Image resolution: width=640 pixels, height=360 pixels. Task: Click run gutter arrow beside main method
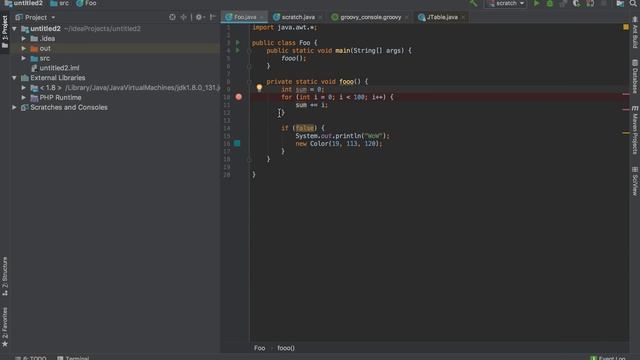238,50
